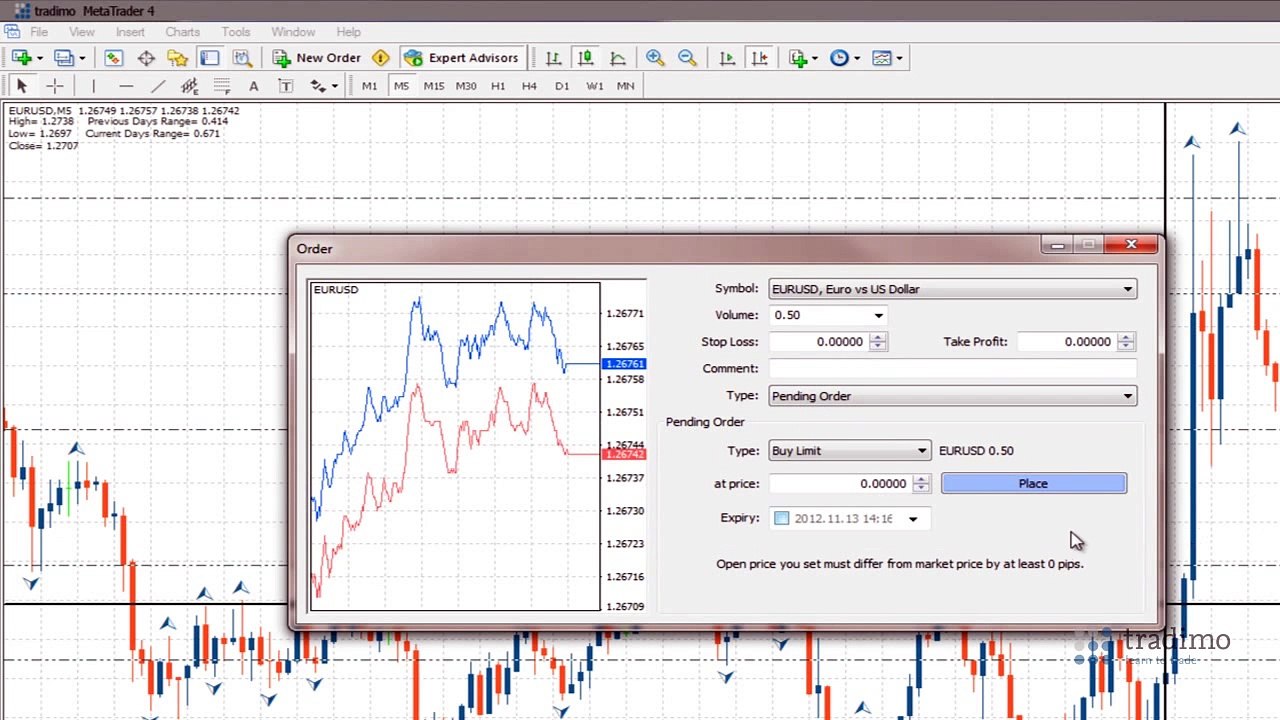Open the Insert menu
Image resolution: width=1280 pixels, height=720 pixels.
[130, 32]
